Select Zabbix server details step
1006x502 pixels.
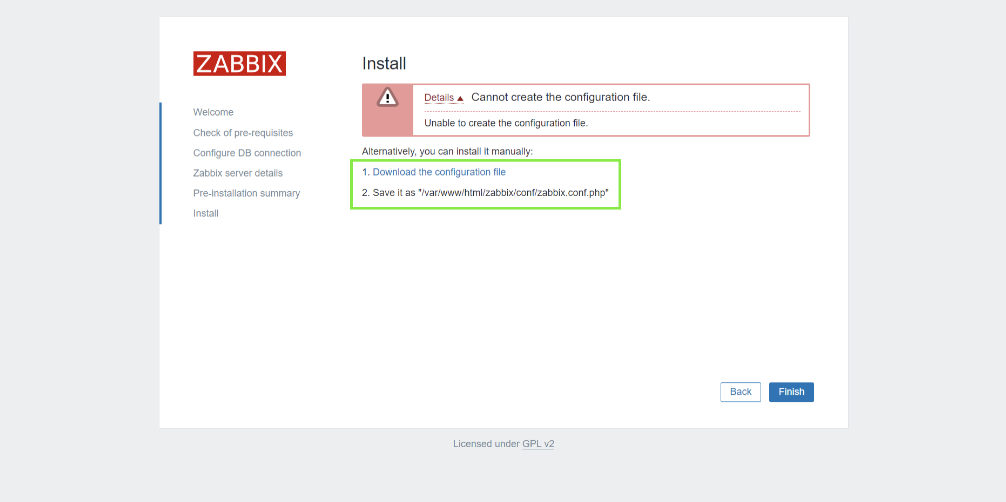[238, 173]
